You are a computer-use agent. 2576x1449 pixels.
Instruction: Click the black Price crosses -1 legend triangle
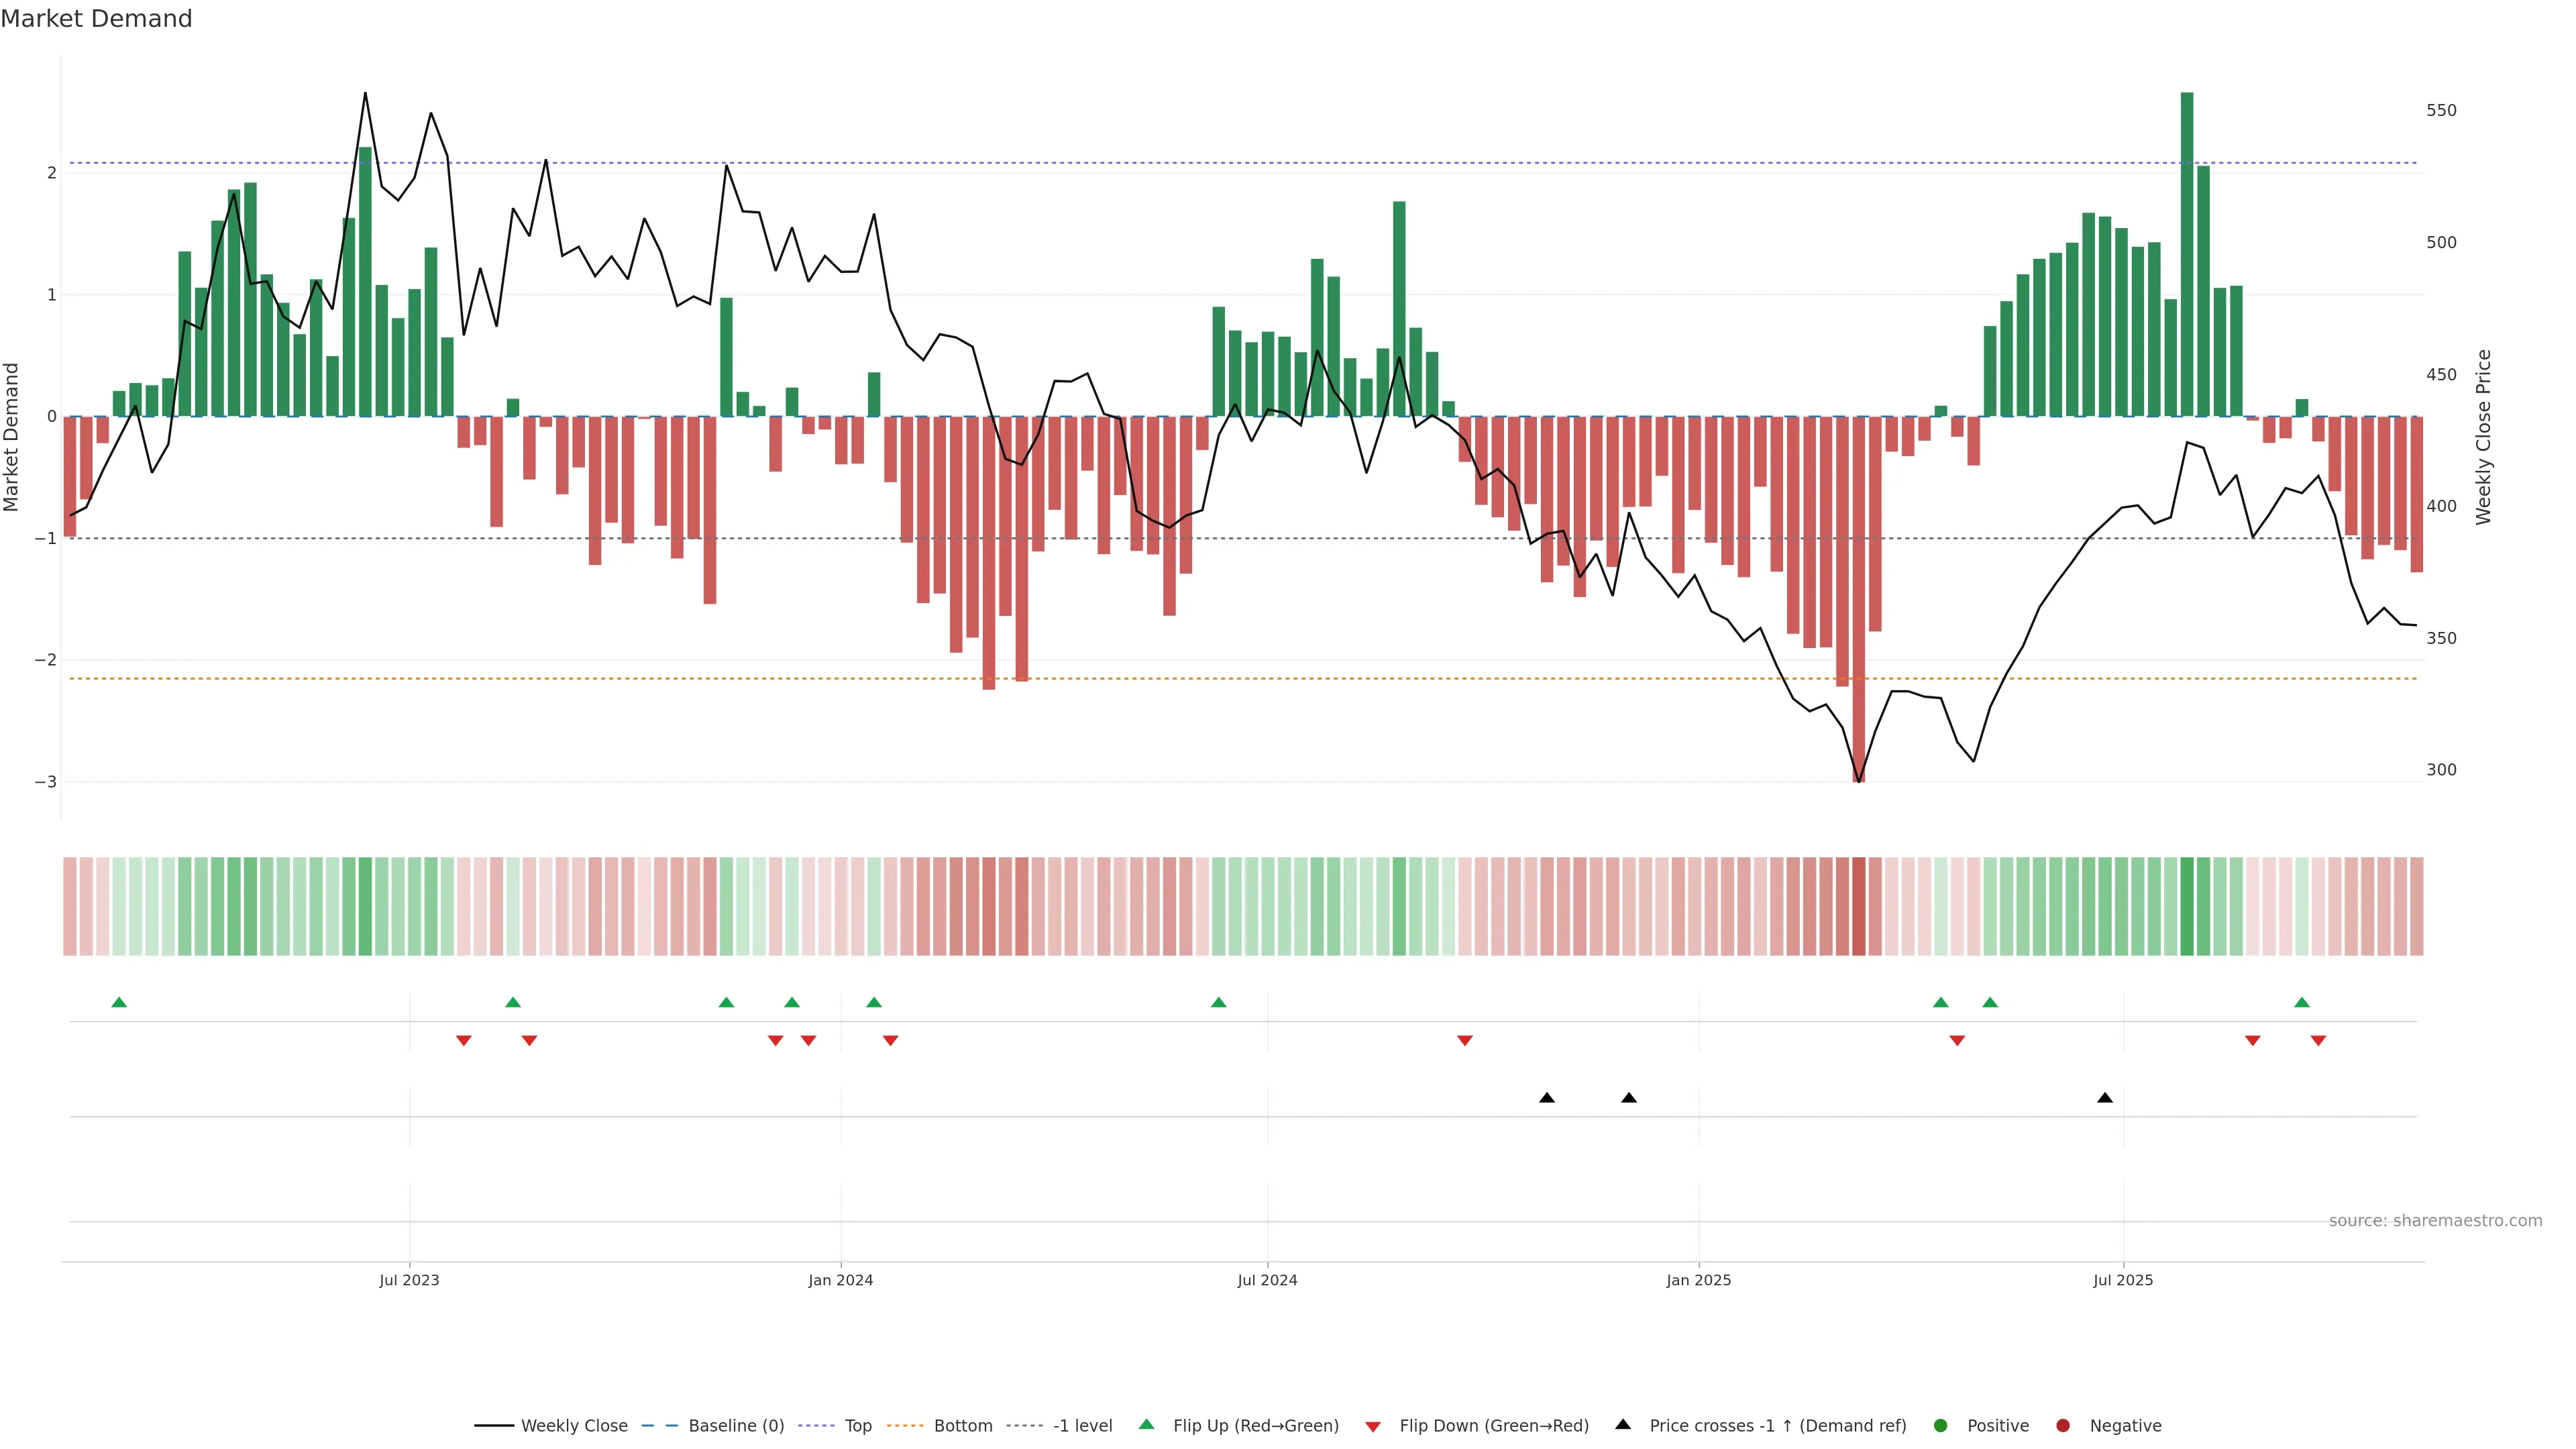[x=1623, y=1424]
